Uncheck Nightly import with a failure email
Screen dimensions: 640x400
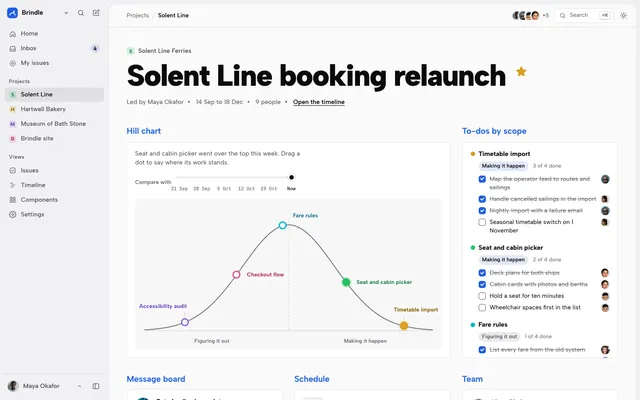(482, 211)
